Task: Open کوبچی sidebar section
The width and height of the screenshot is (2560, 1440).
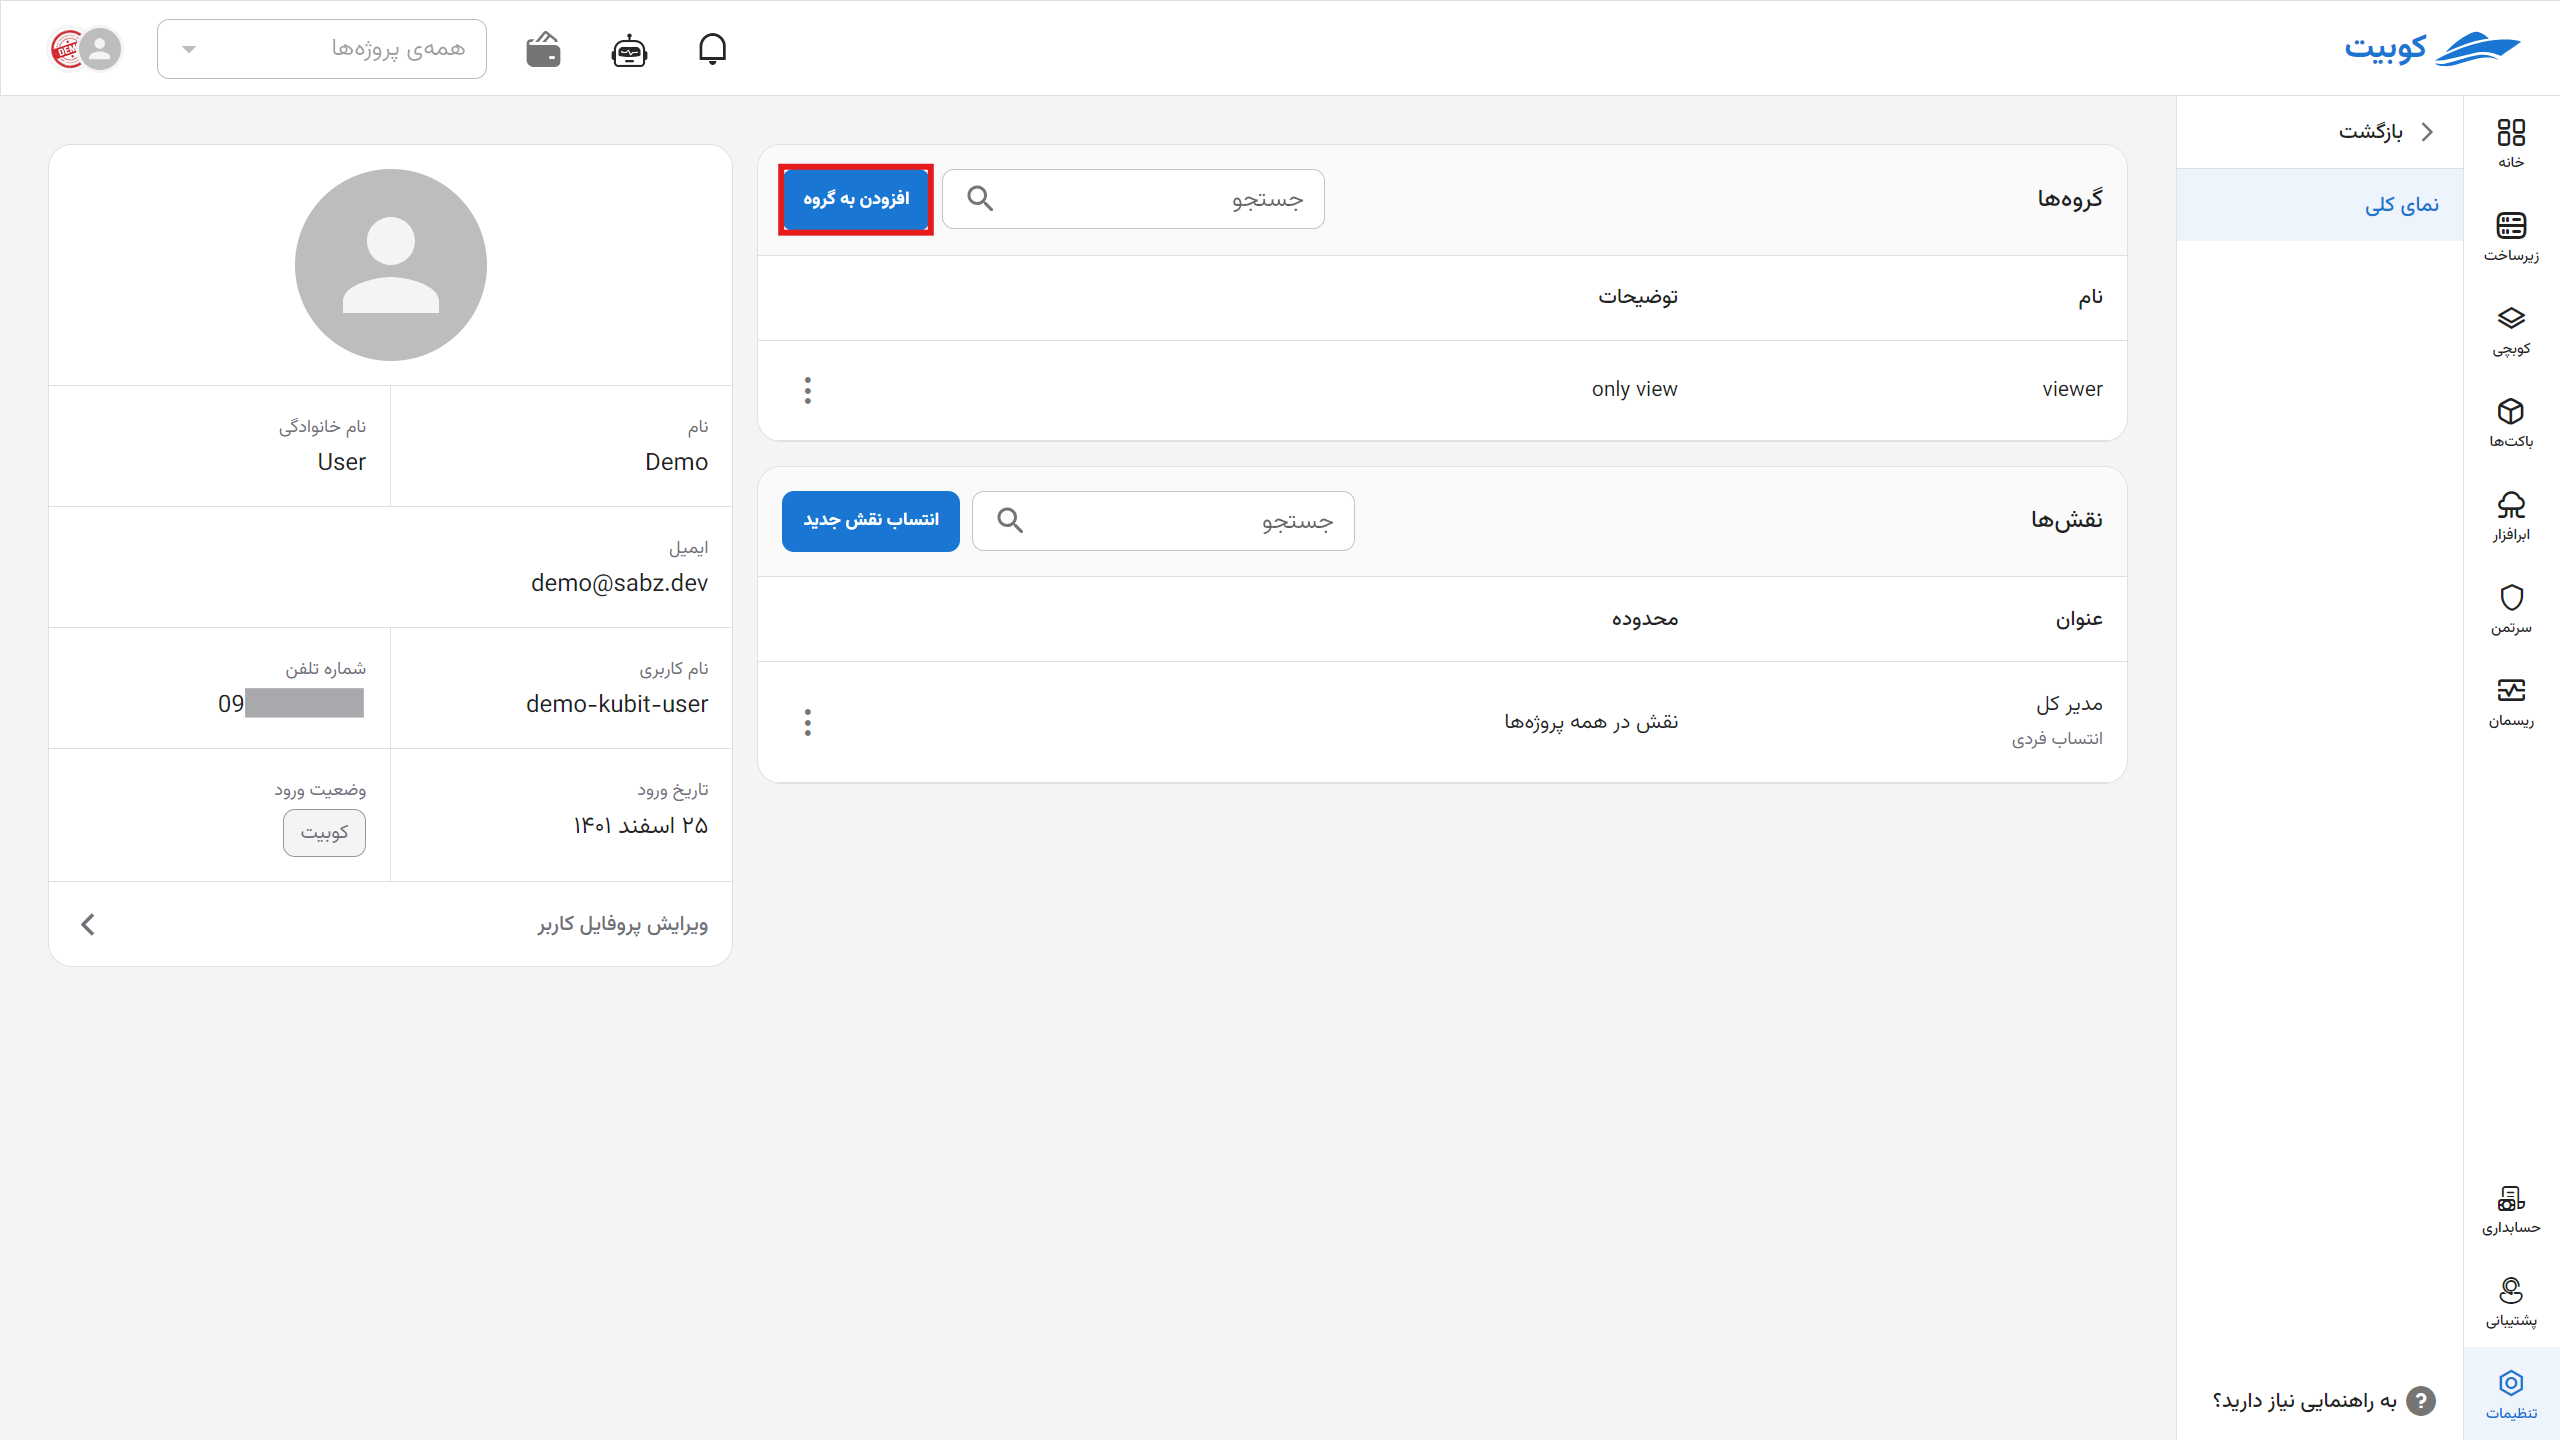Action: (x=2511, y=330)
